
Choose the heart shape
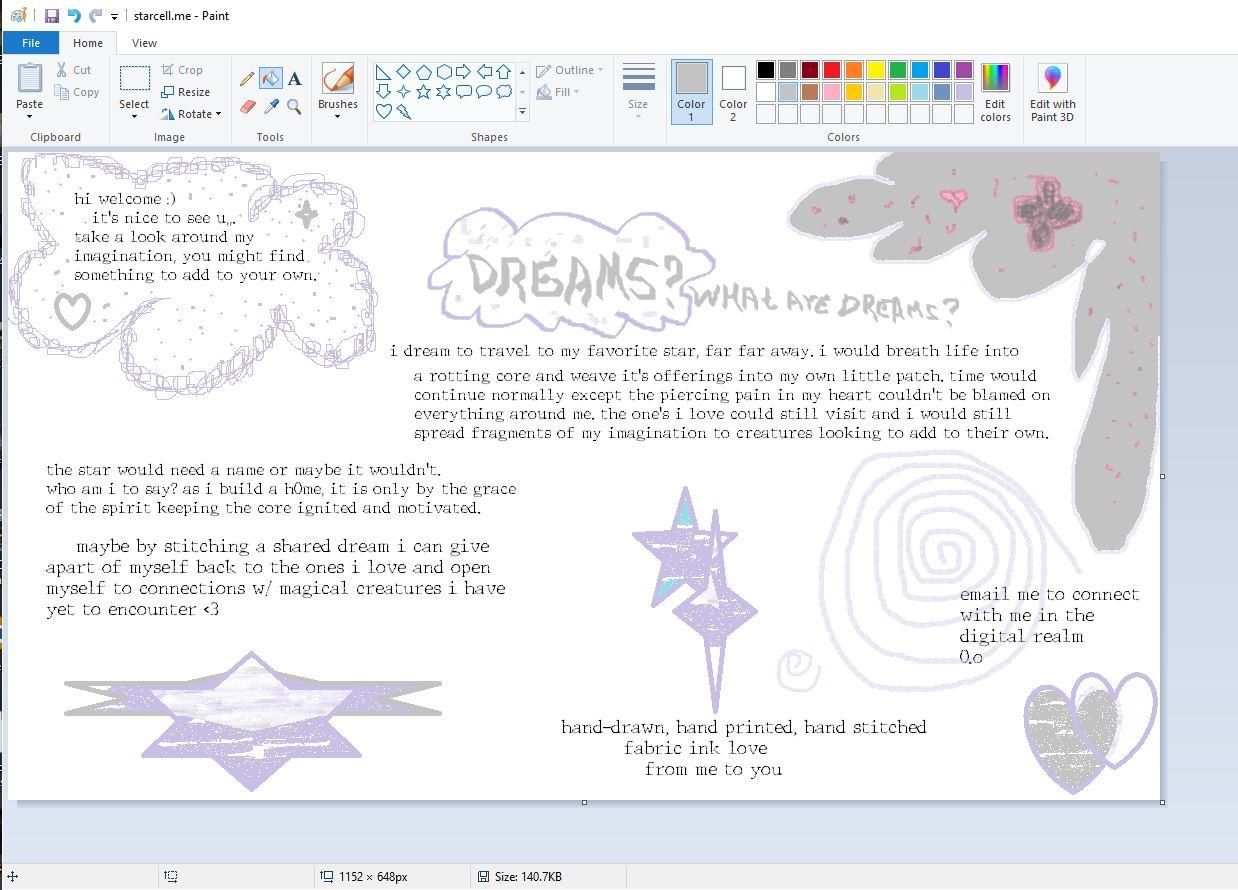point(383,112)
